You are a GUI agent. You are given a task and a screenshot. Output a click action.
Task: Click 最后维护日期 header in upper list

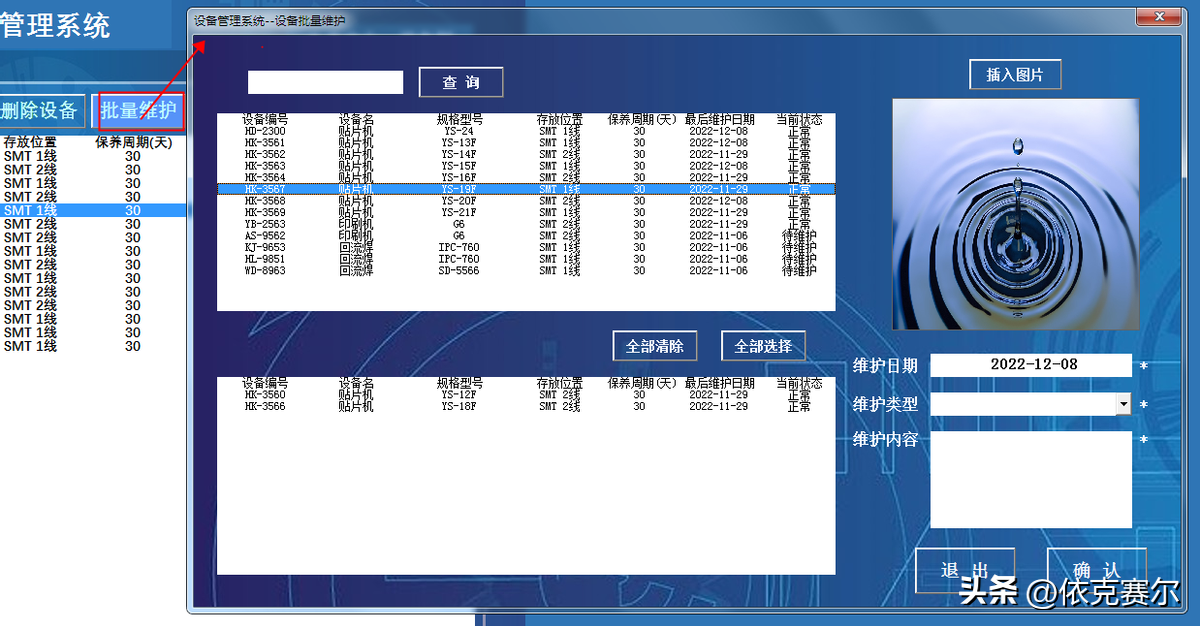[x=720, y=120]
